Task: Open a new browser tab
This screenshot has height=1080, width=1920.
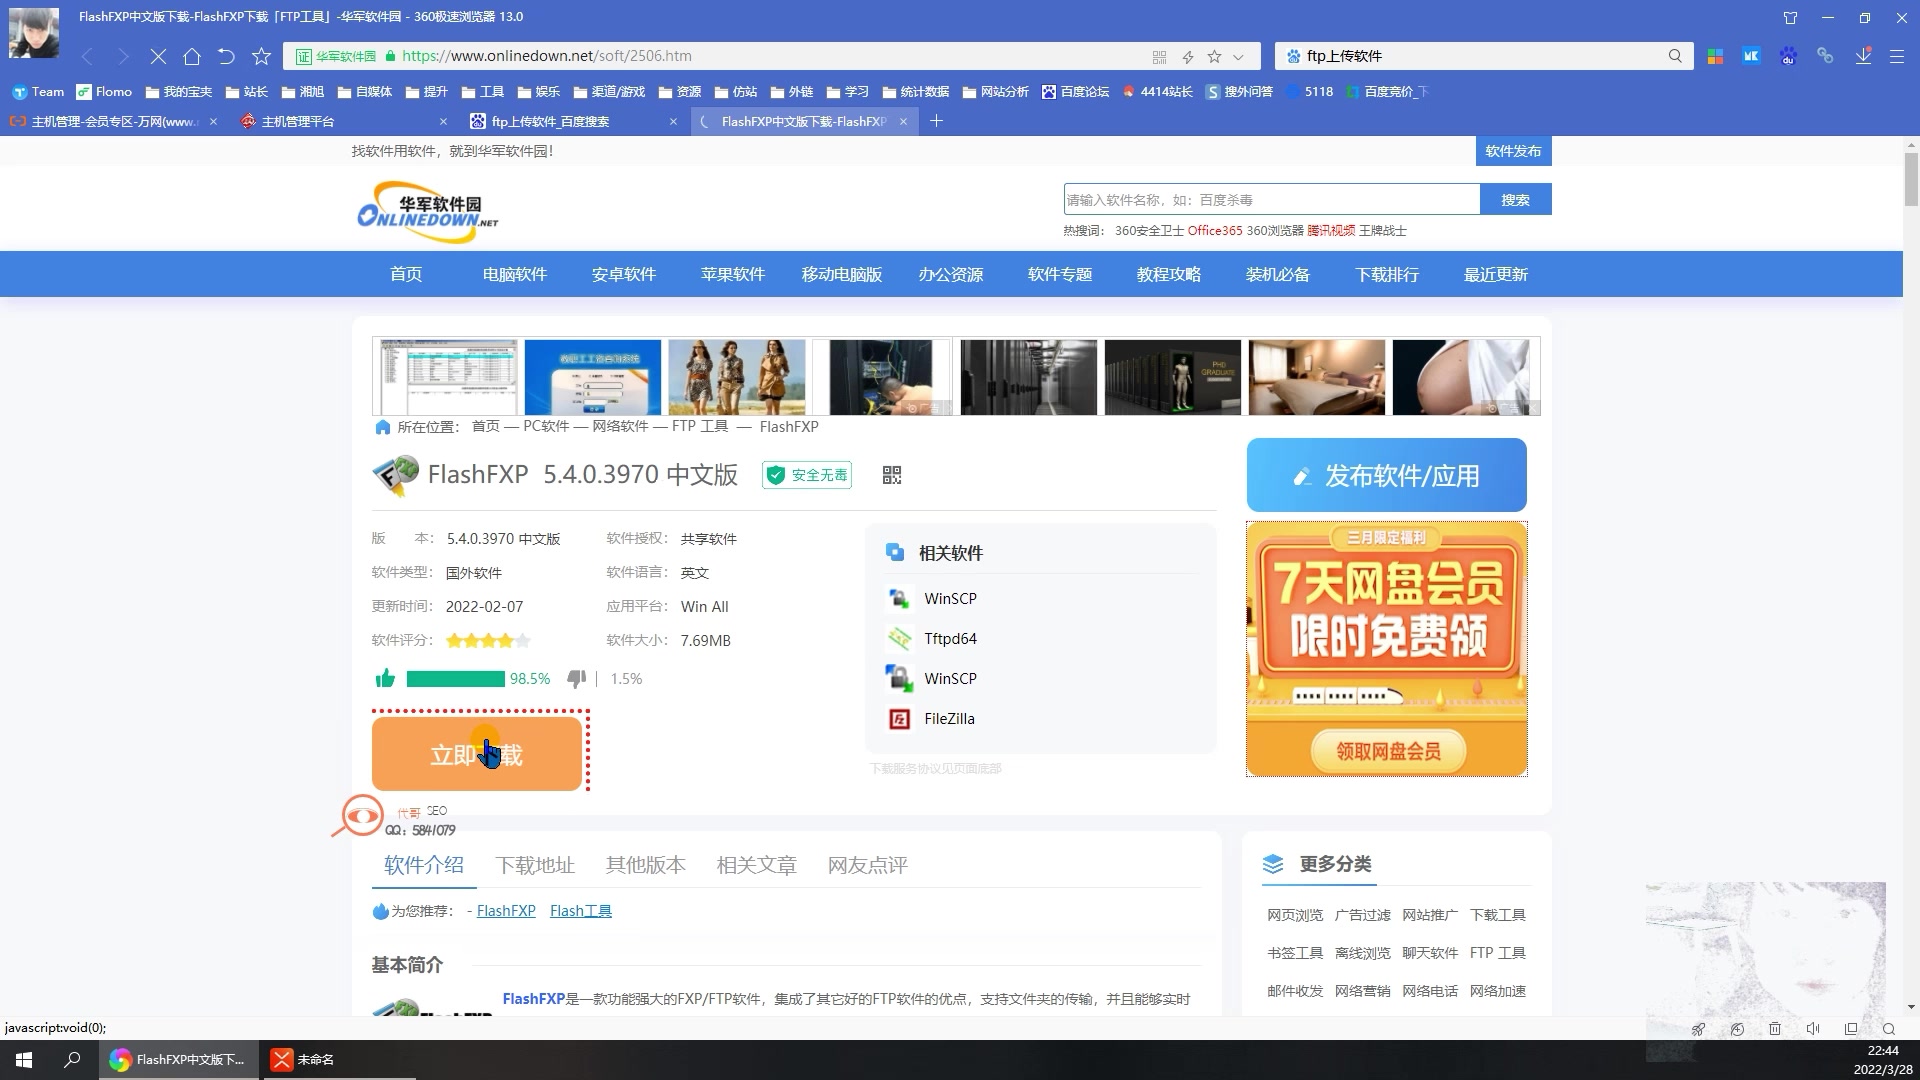Action: coord(936,121)
